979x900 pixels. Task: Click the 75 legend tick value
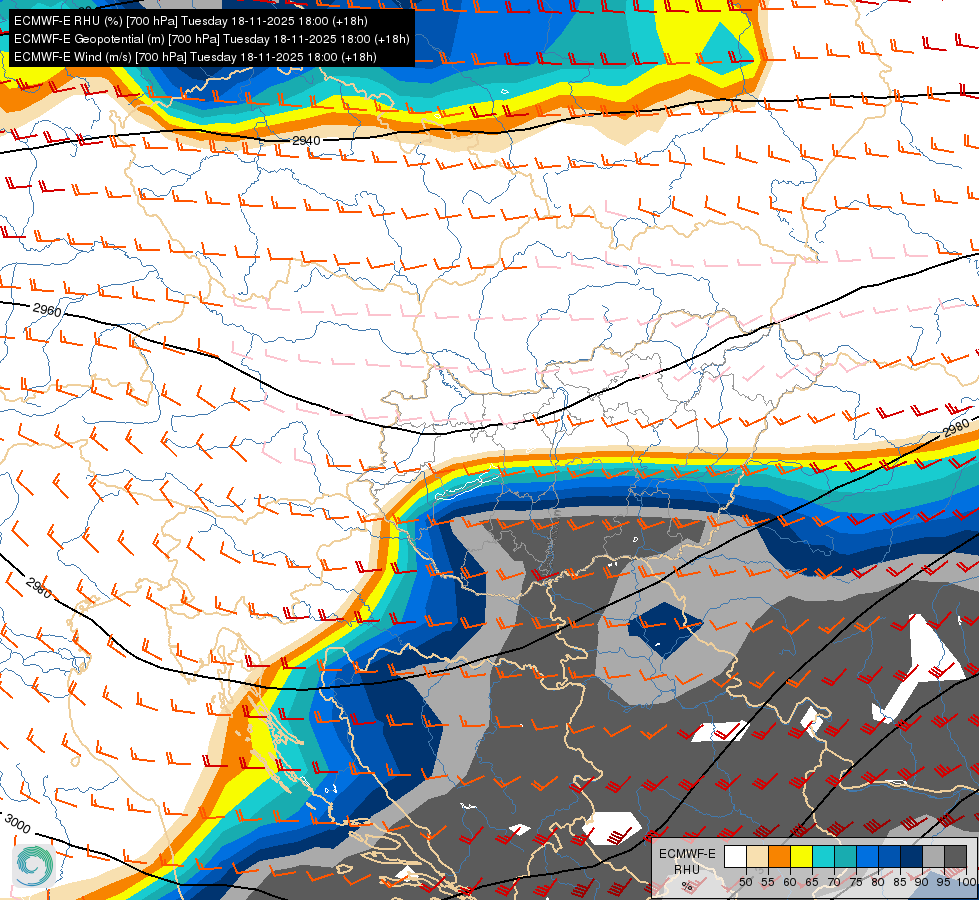856,882
